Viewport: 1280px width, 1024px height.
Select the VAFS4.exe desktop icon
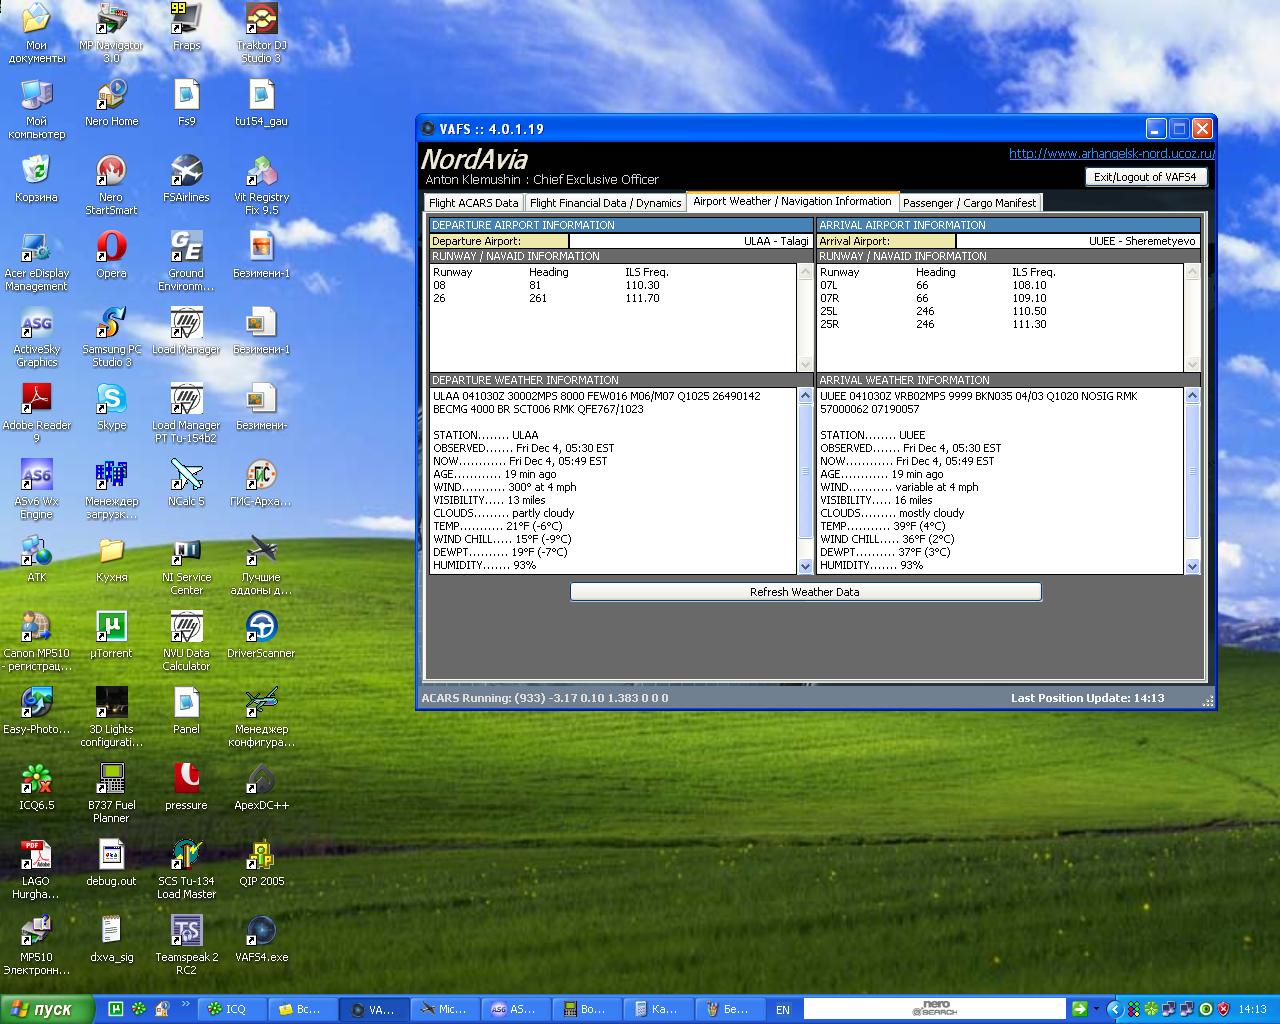(x=261, y=939)
